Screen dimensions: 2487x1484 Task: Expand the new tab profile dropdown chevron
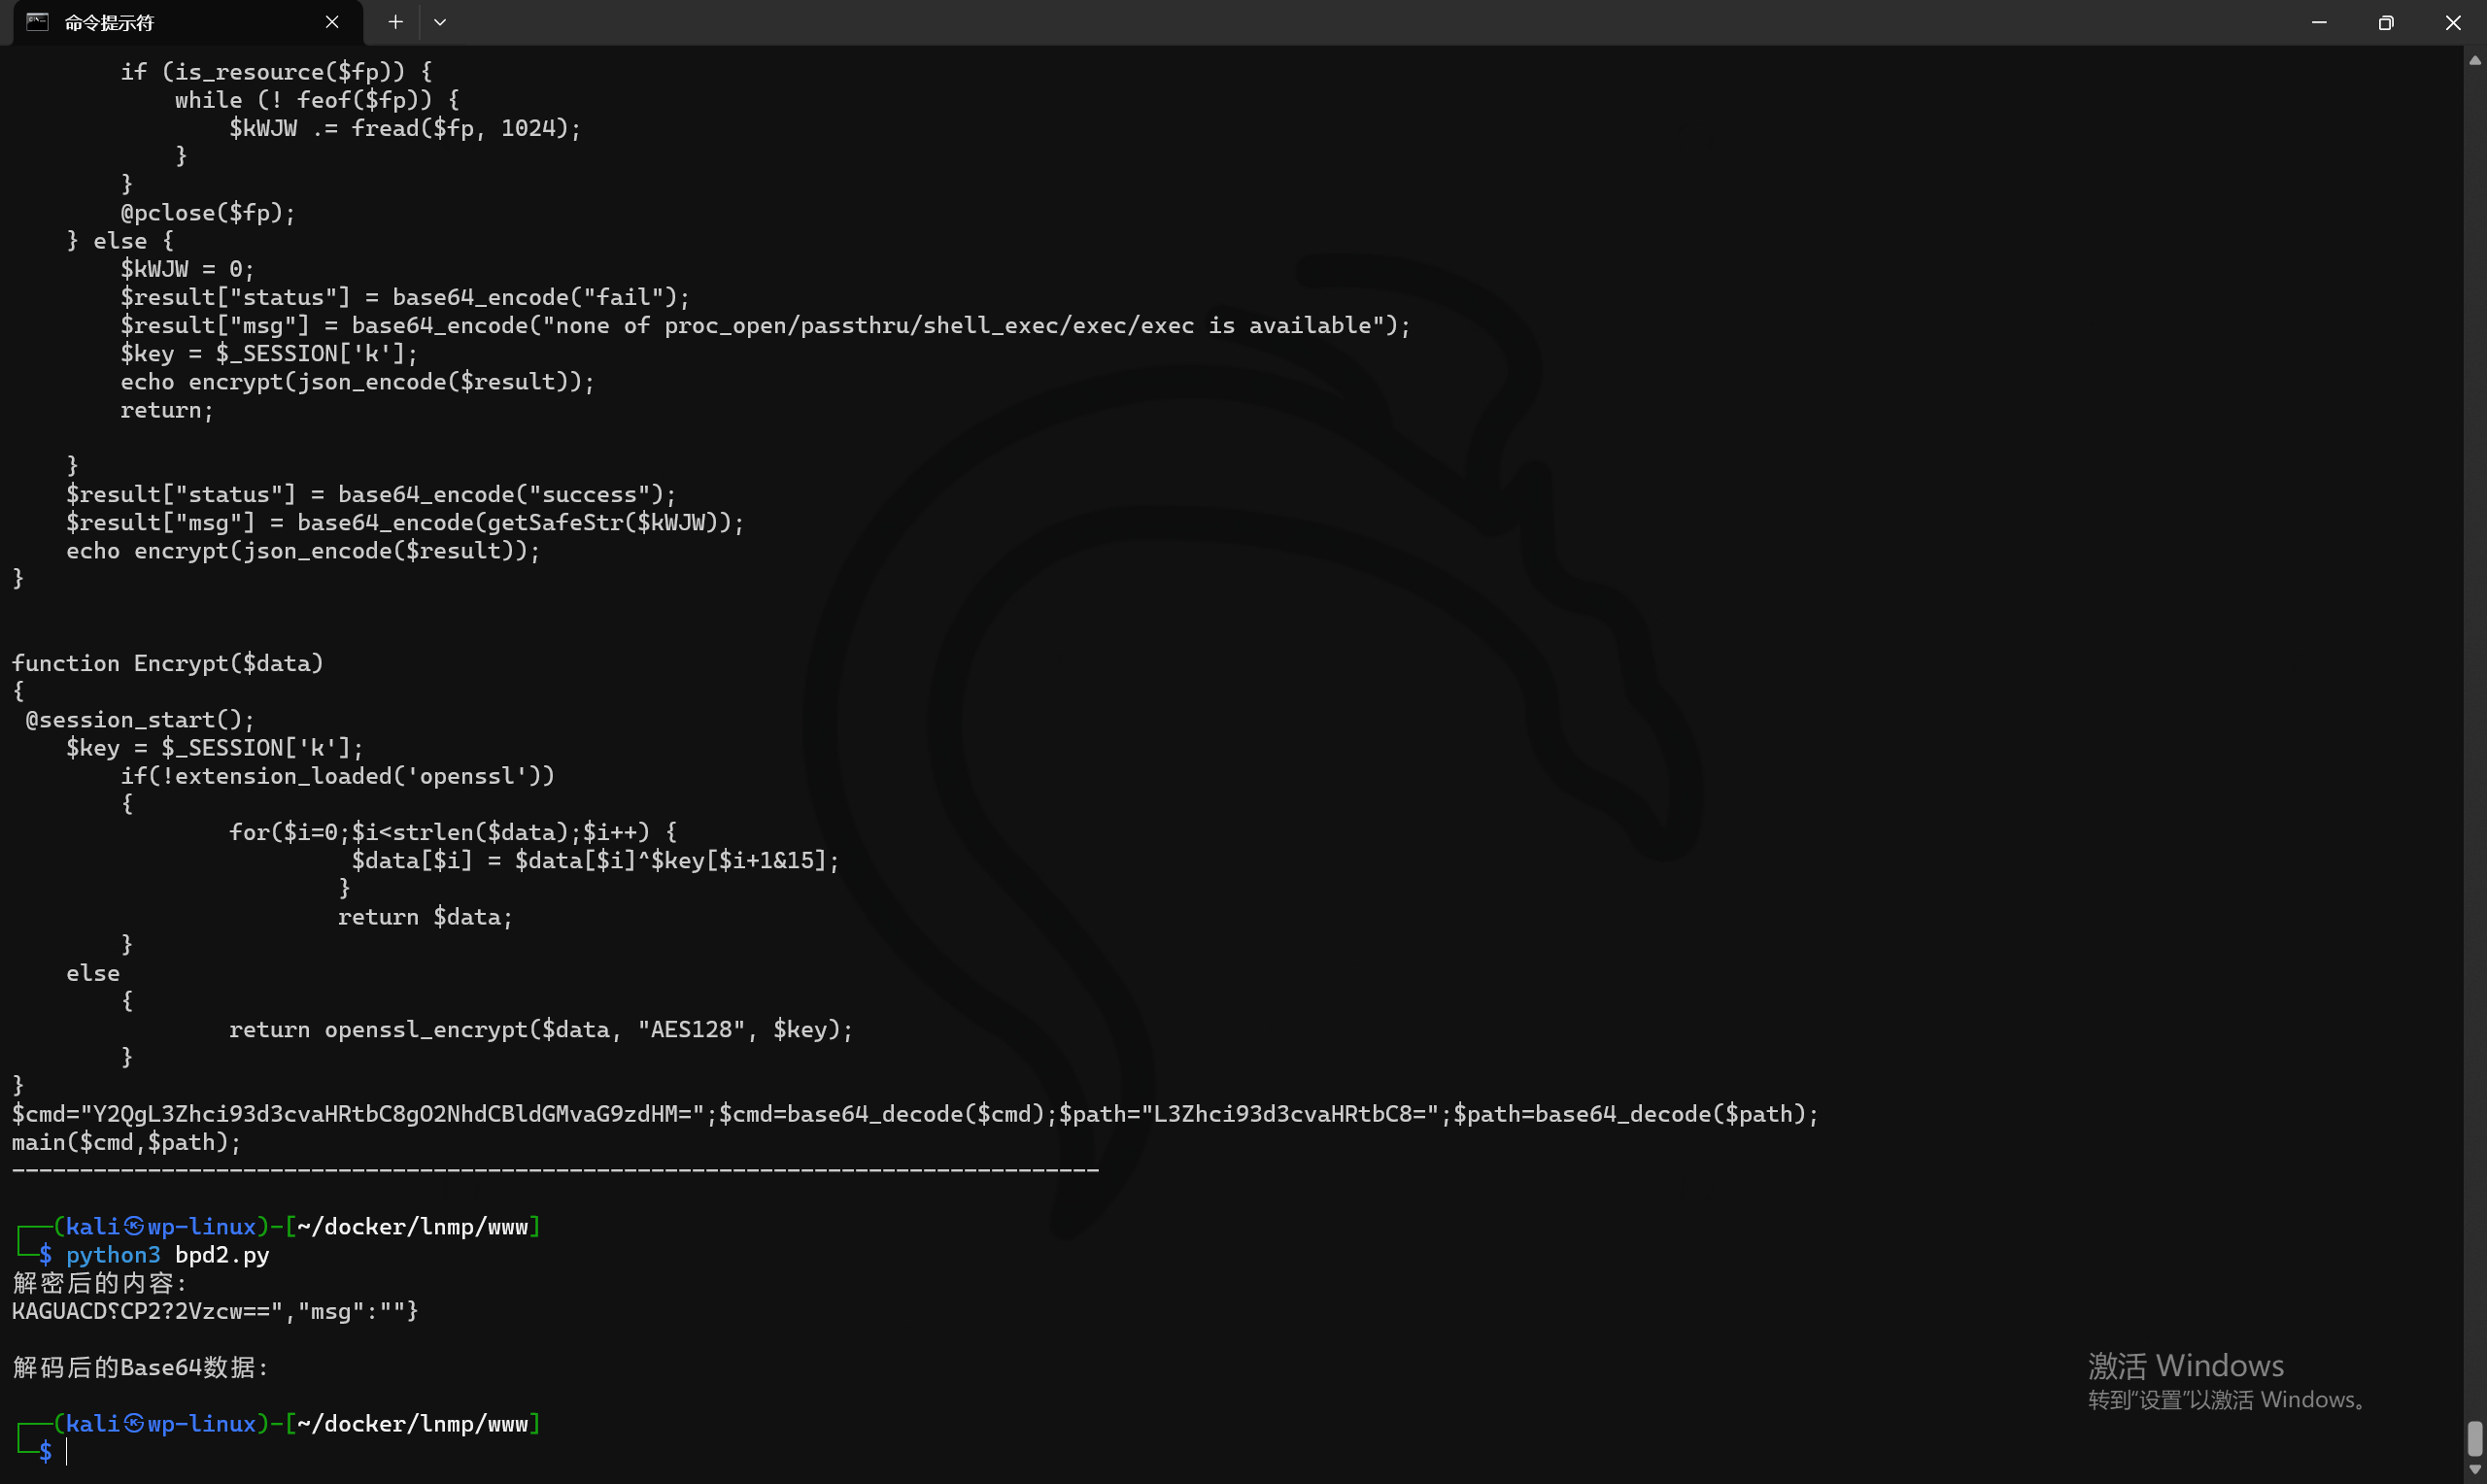(x=440, y=22)
